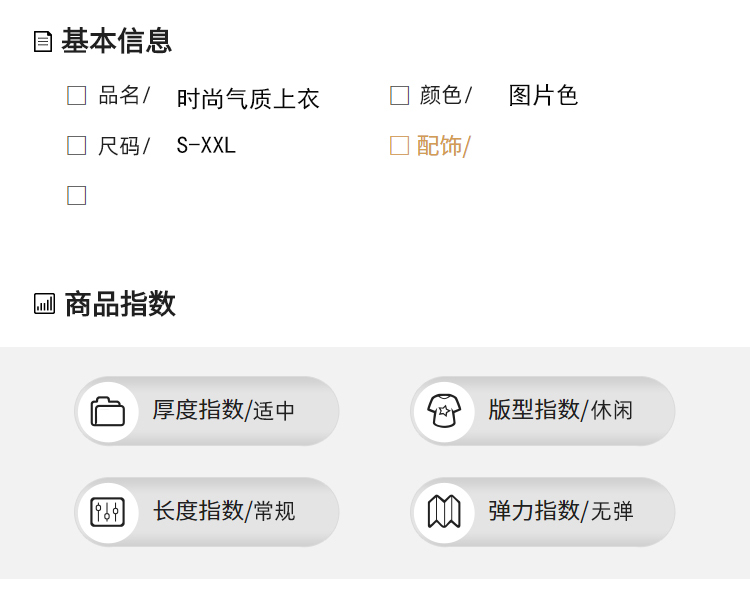Tick the 颜色 checkbox

pyautogui.click(x=399, y=95)
